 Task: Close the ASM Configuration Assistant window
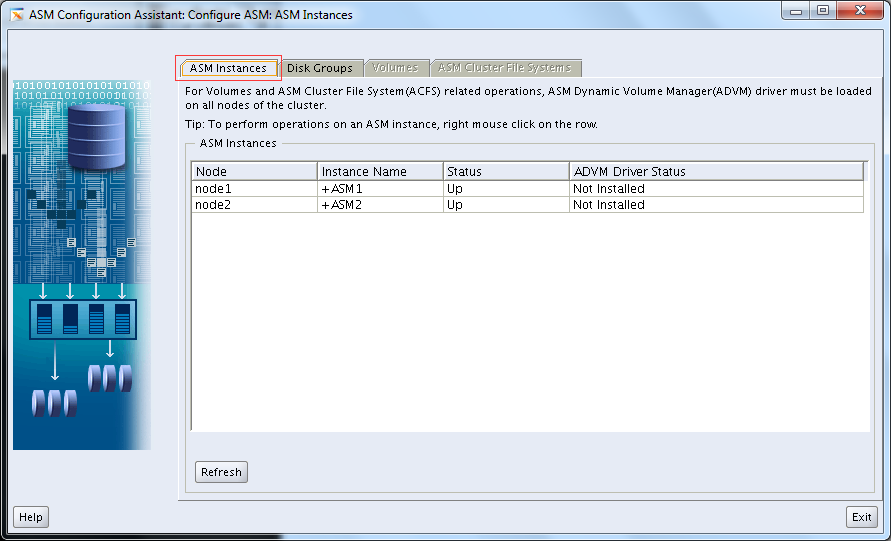click(x=860, y=11)
